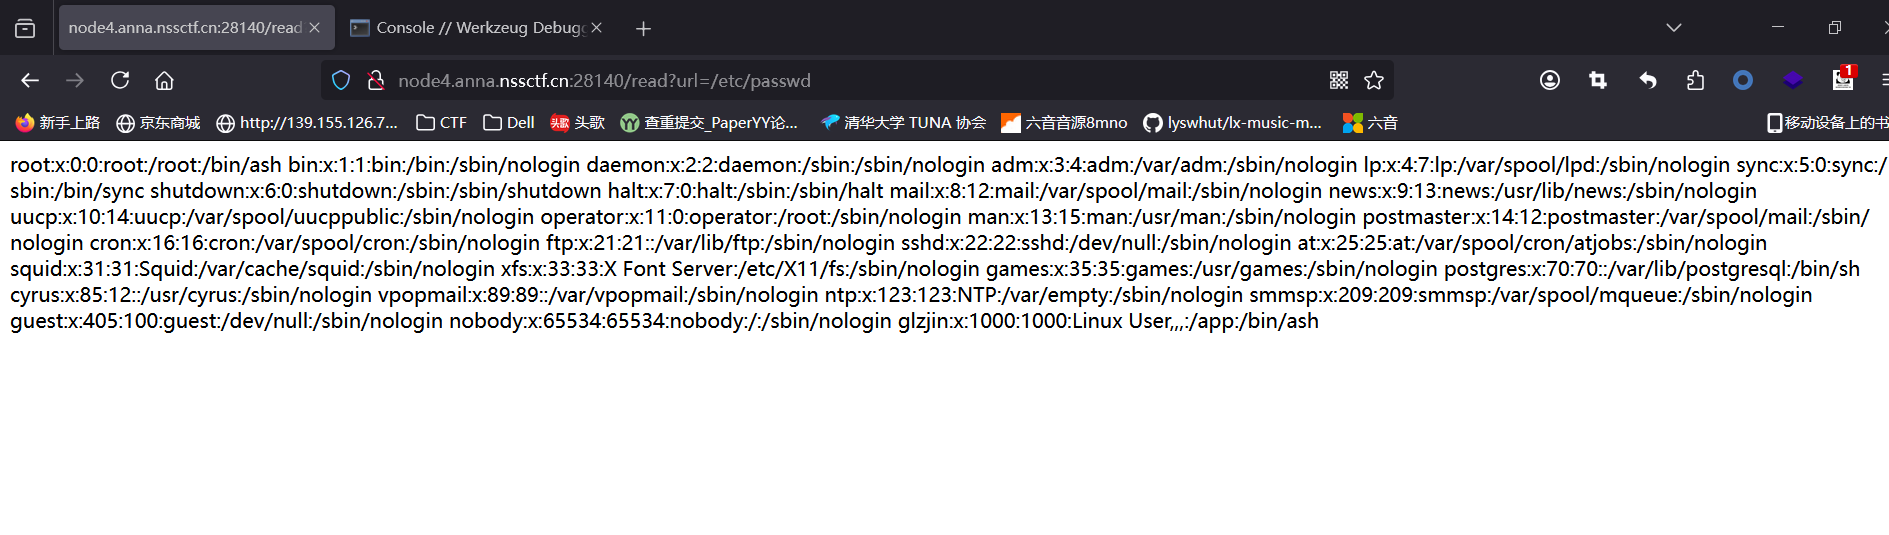
Task: Open Firefox account profile icon
Action: pos(1550,80)
